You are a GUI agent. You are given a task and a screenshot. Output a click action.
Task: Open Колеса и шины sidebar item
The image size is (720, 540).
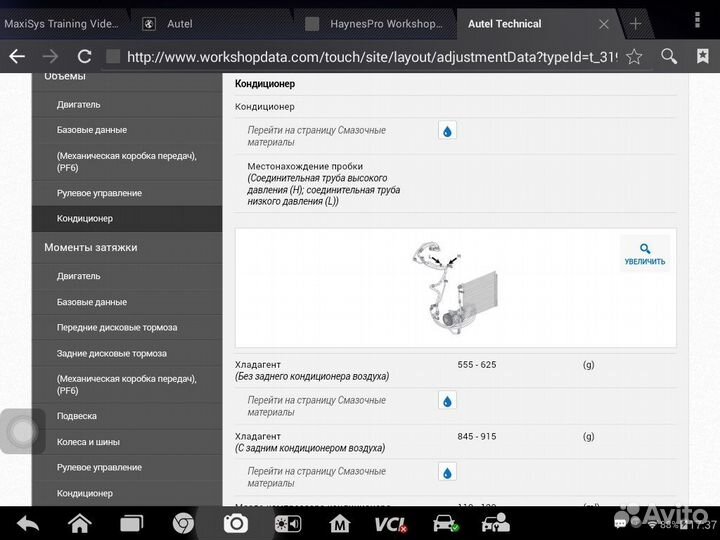[127, 442]
